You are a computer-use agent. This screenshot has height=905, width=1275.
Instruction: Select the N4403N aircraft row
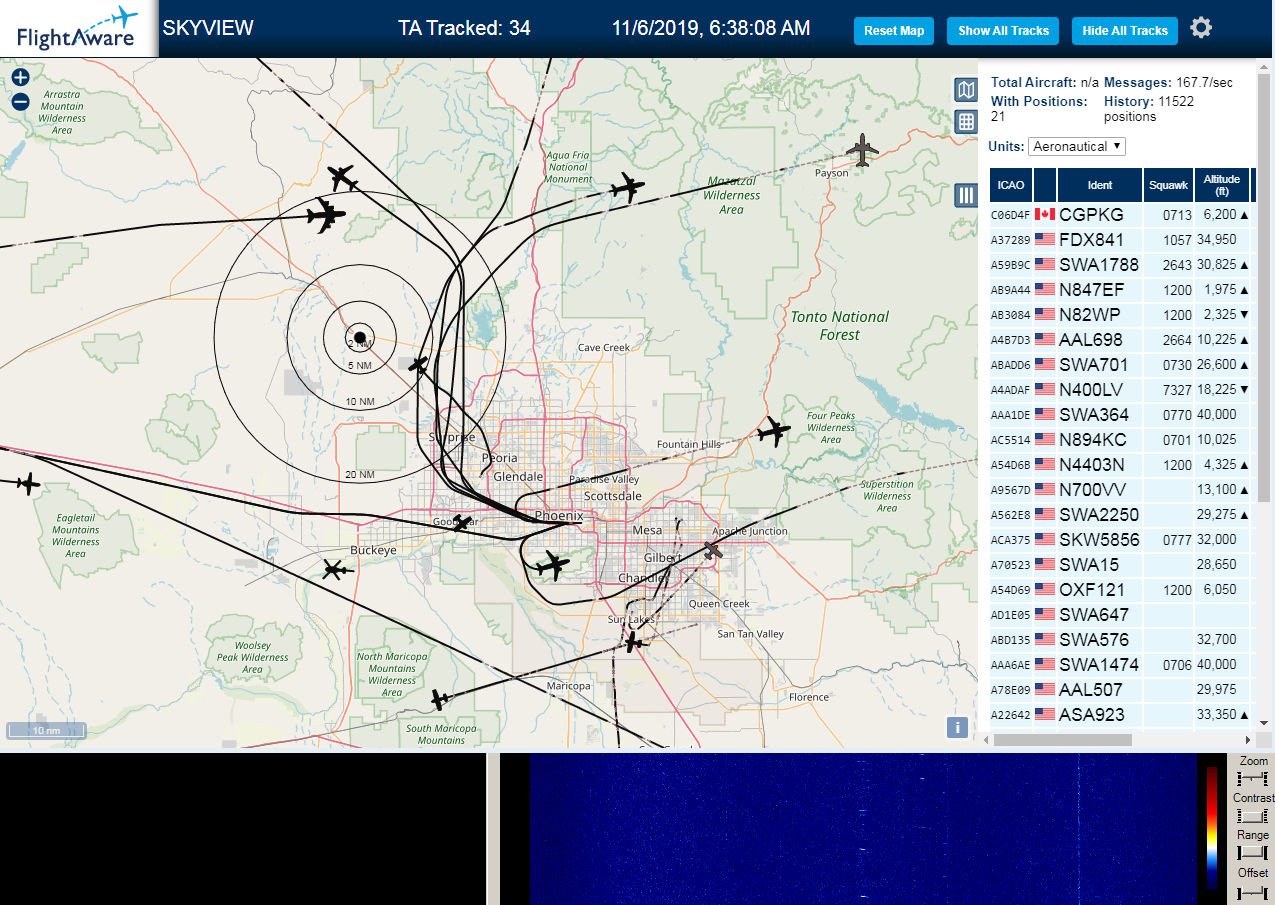click(x=1120, y=464)
